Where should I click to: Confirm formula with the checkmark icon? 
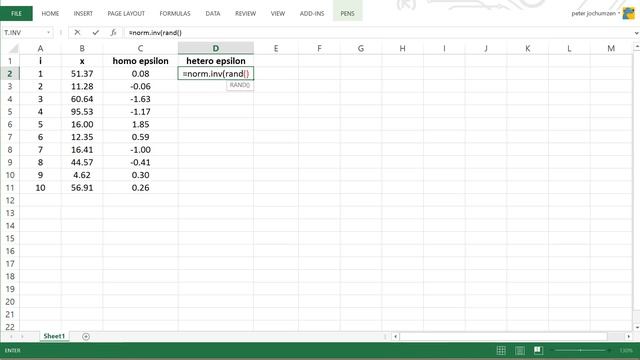click(x=96, y=32)
